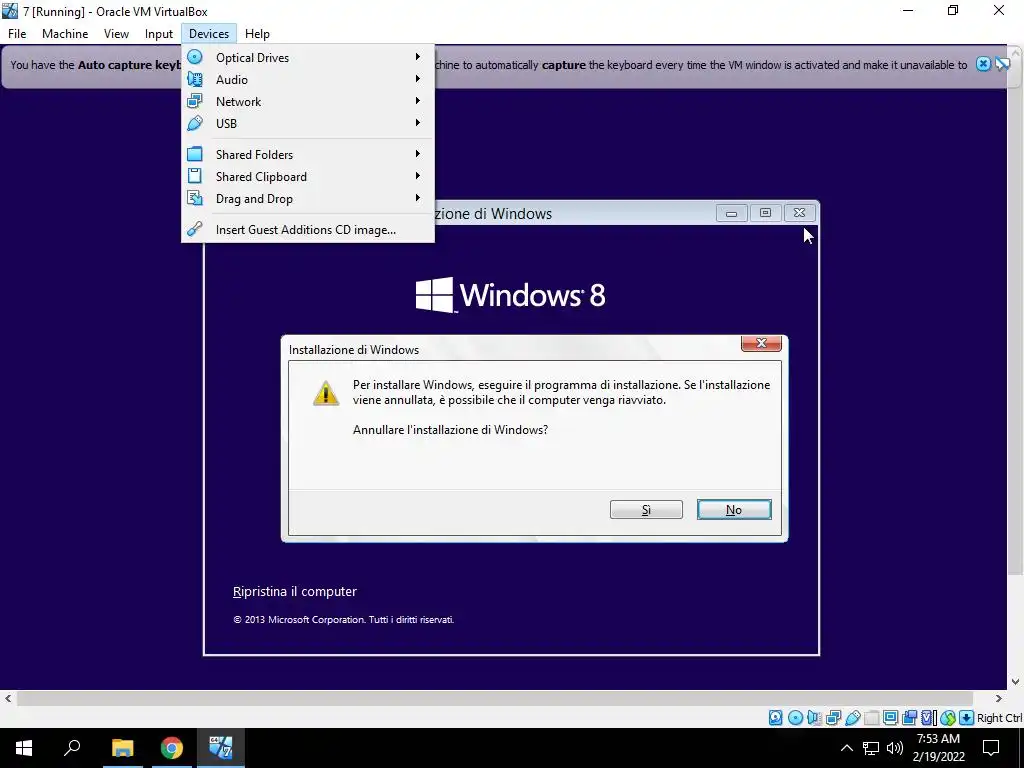Click the Shared Clipboard icon
1024x768 pixels.
(195, 176)
